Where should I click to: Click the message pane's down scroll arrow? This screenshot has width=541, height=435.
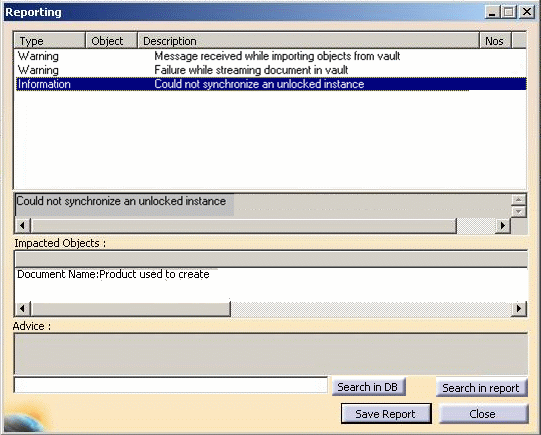click(519, 211)
